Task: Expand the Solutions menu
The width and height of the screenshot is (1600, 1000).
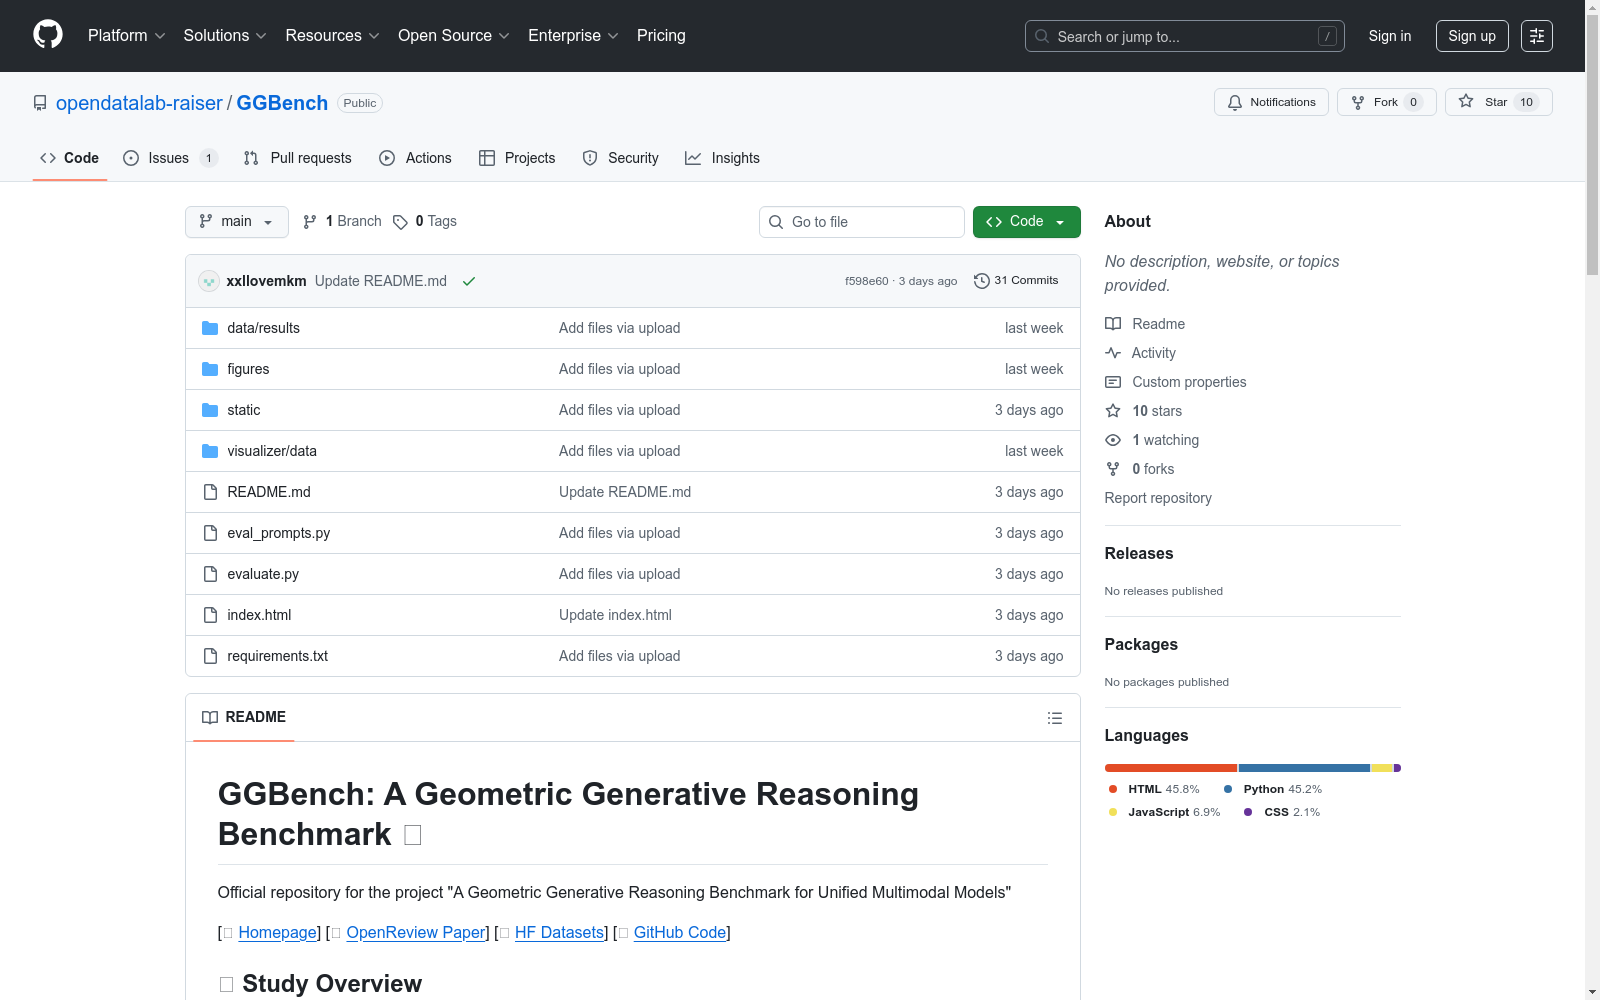Action: point(225,36)
